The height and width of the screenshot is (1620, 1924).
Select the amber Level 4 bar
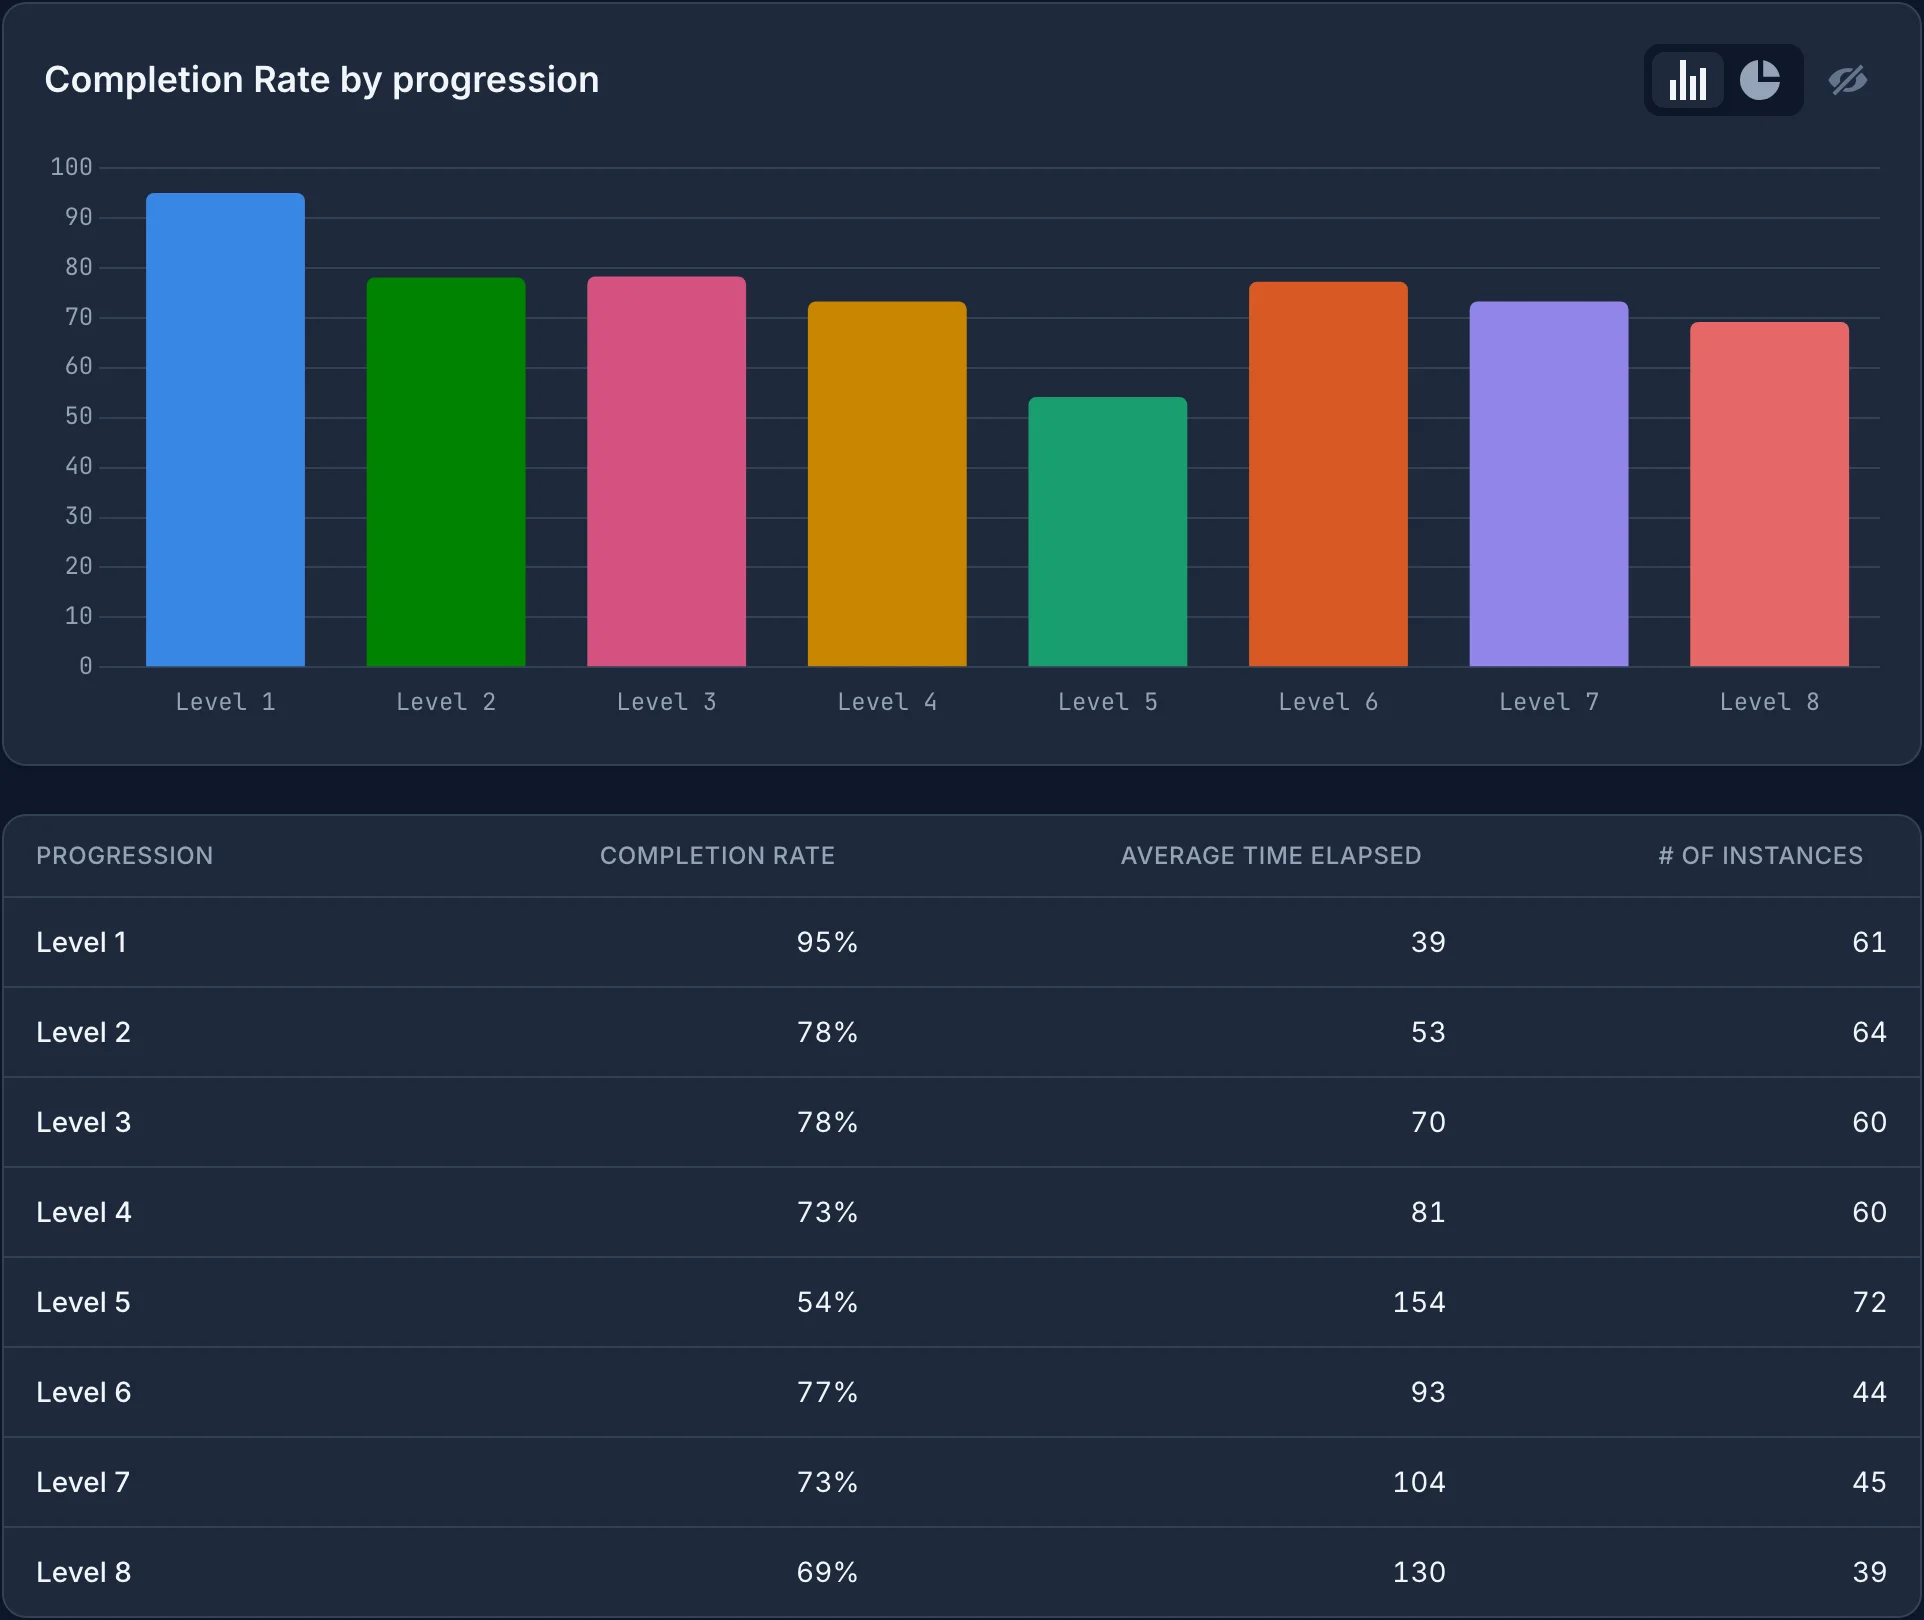887,484
